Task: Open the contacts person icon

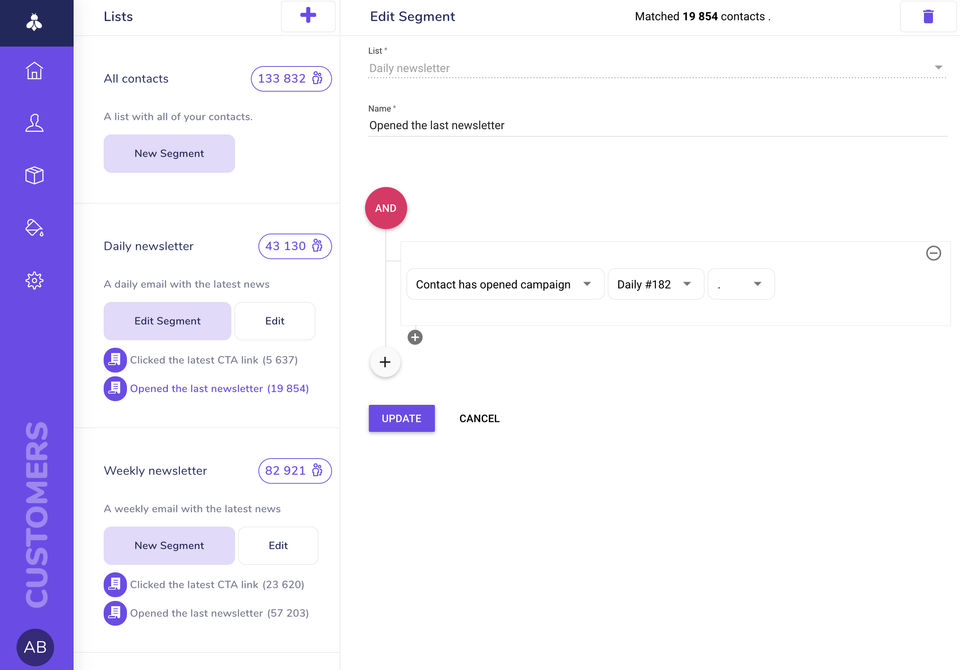Action: [x=35, y=123]
